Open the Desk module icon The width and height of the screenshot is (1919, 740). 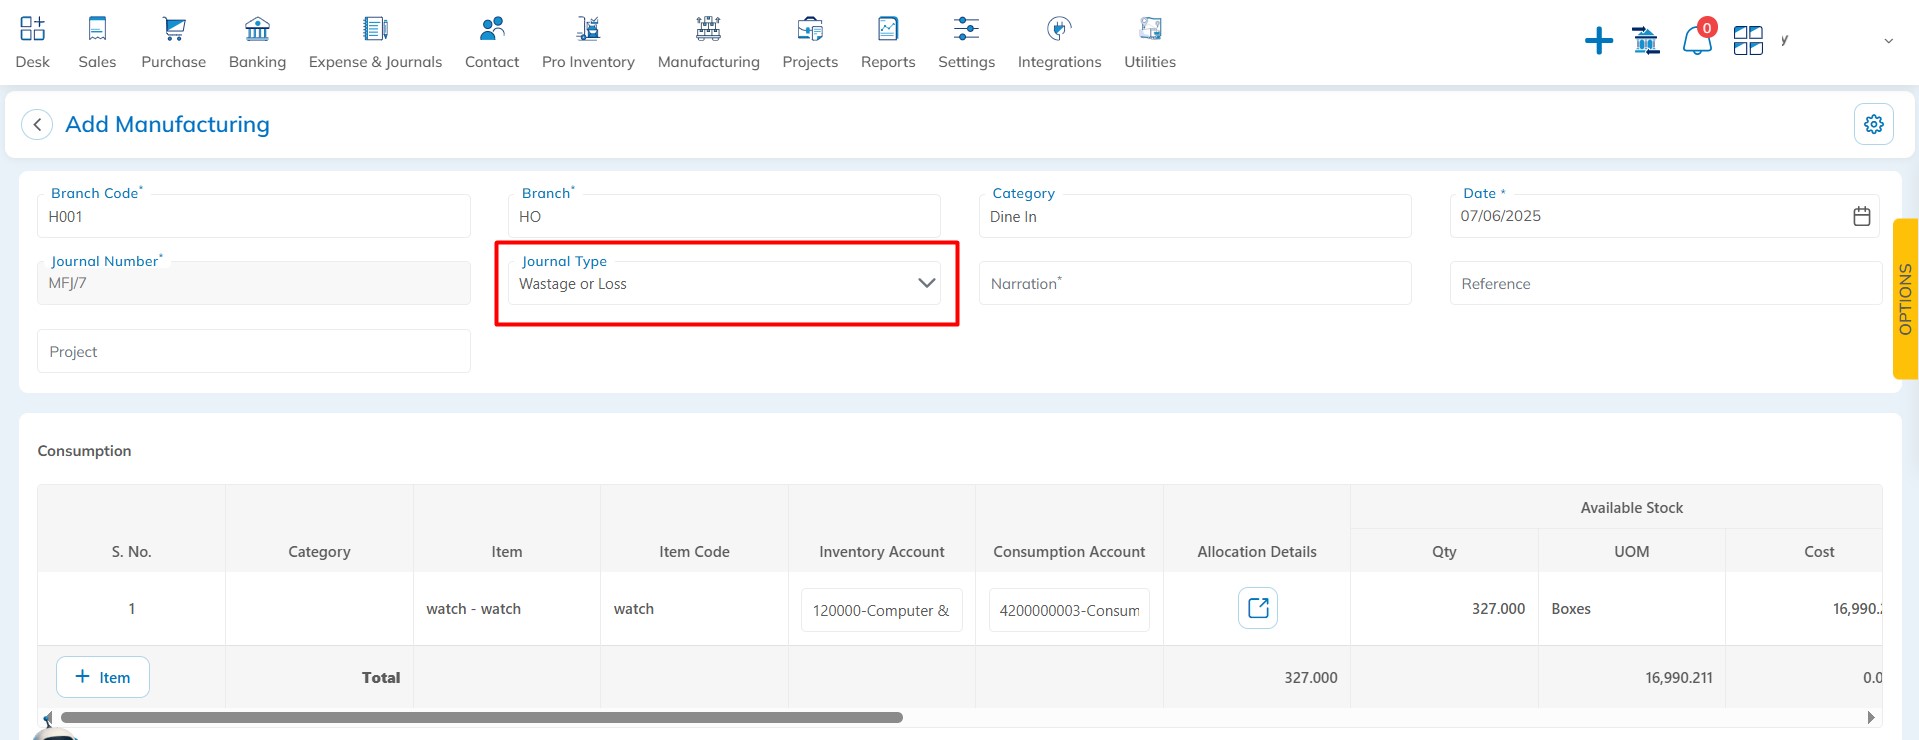point(32,28)
